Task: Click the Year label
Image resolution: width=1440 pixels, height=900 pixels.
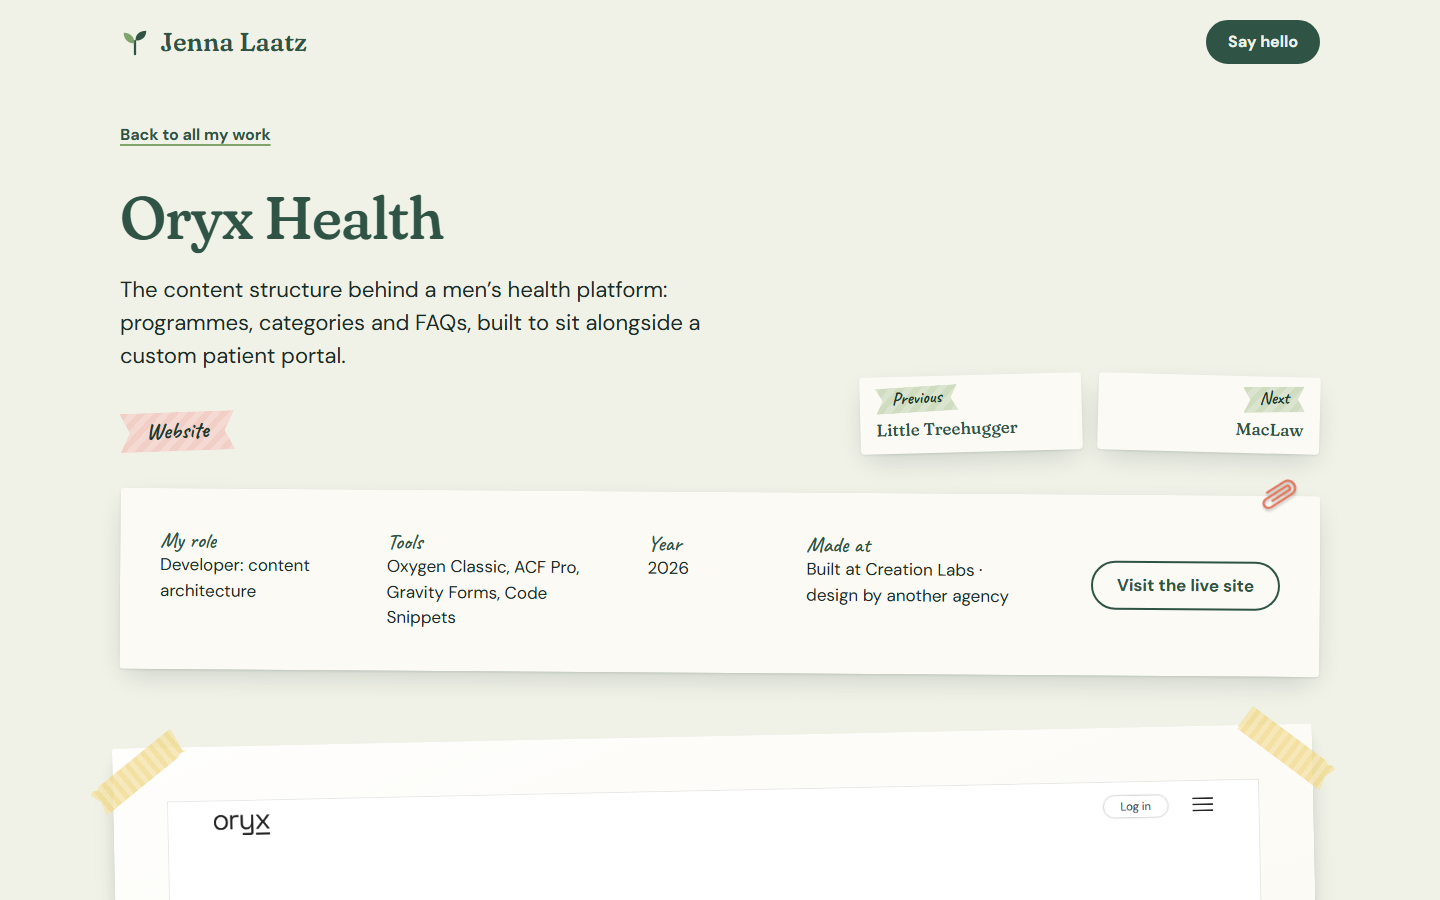Action: [x=667, y=544]
